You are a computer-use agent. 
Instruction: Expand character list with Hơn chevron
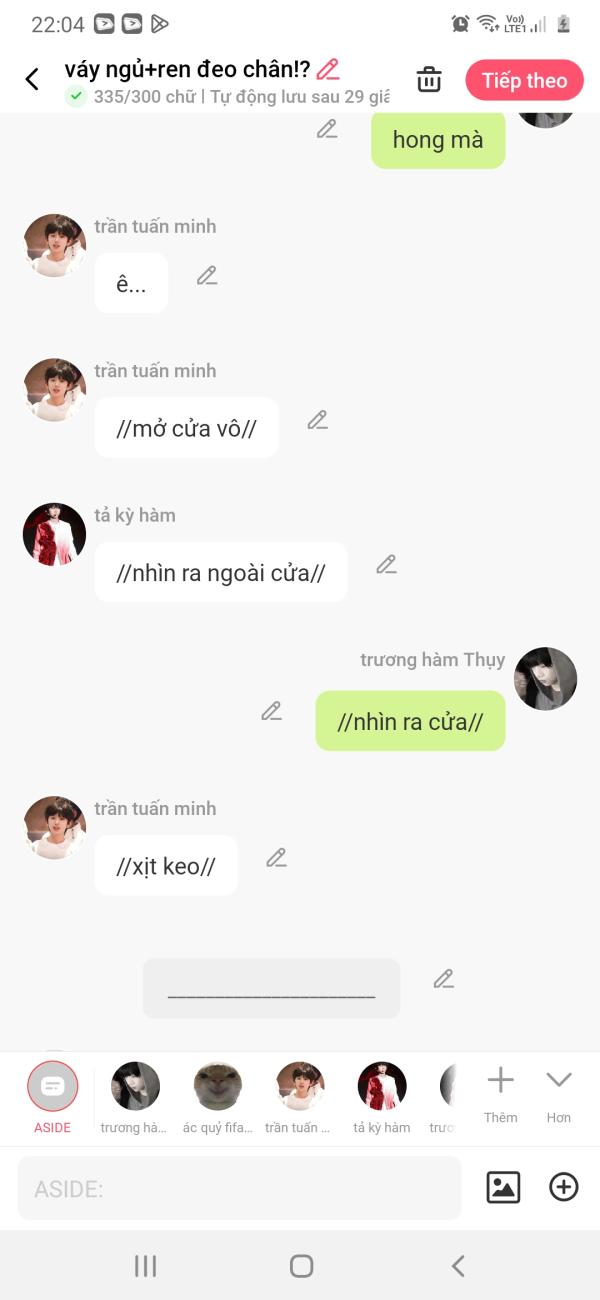coord(559,1094)
